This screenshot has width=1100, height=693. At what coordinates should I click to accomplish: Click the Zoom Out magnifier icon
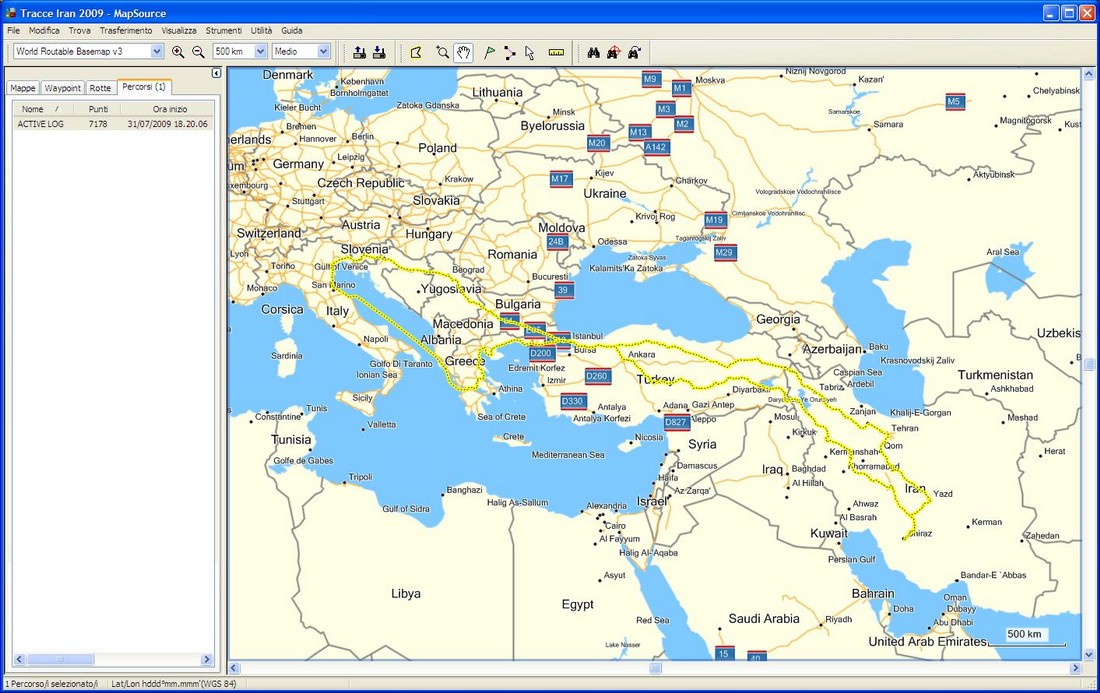click(x=199, y=52)
